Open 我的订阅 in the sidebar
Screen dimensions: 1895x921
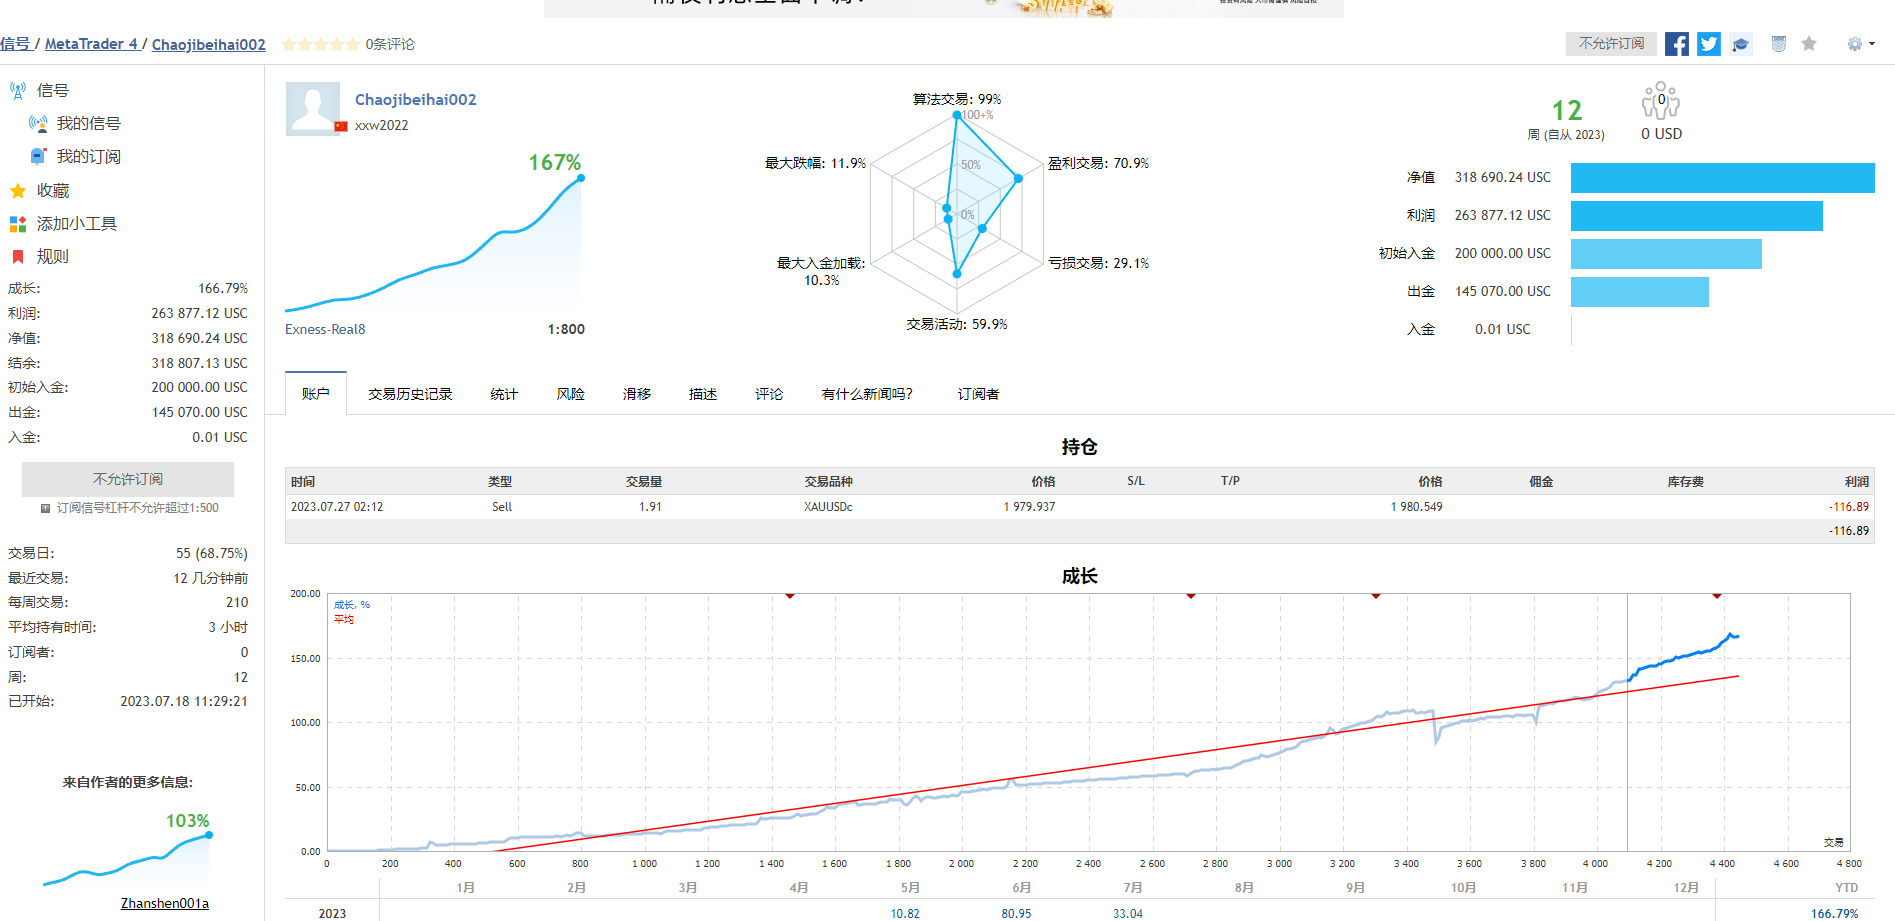[x=89, y=156]
